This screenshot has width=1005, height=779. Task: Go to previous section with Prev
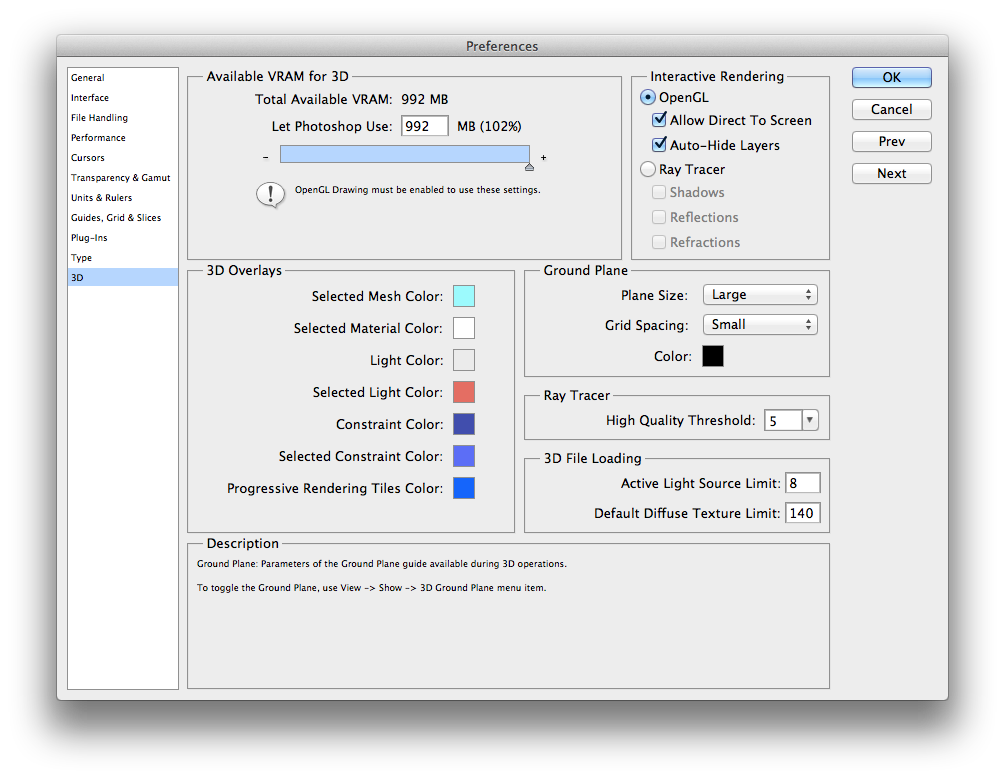[892, 142]
